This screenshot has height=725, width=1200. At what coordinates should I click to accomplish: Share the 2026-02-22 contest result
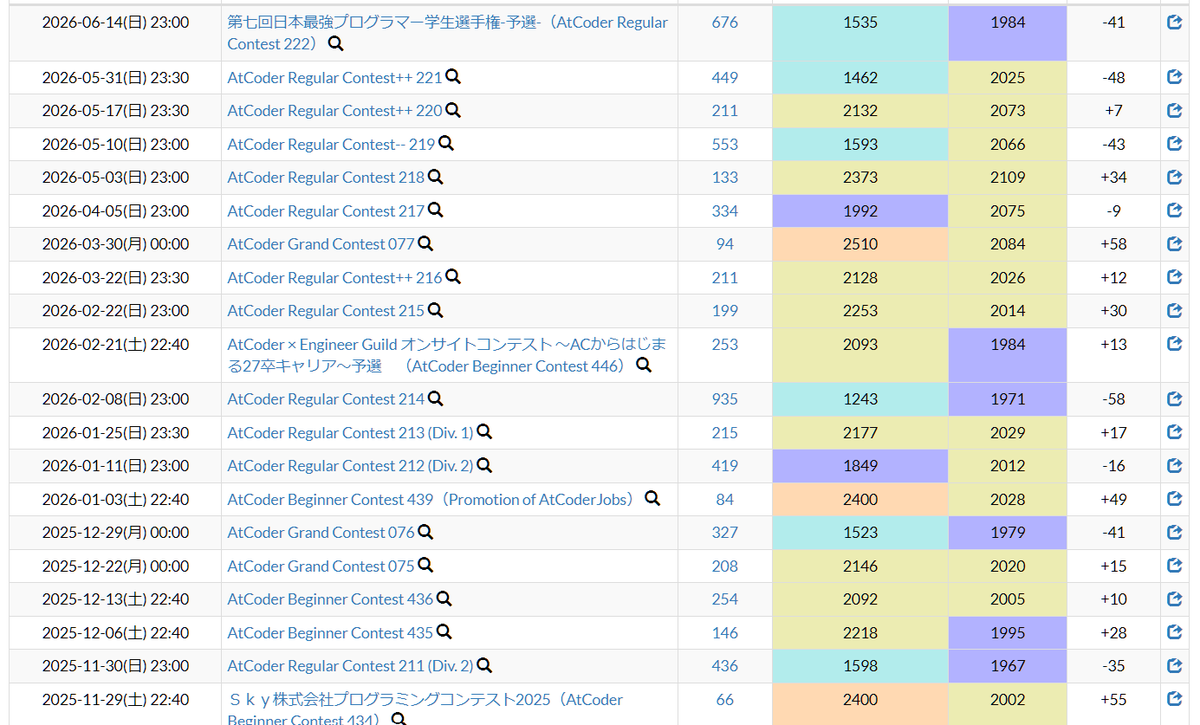coord(1175,310)
